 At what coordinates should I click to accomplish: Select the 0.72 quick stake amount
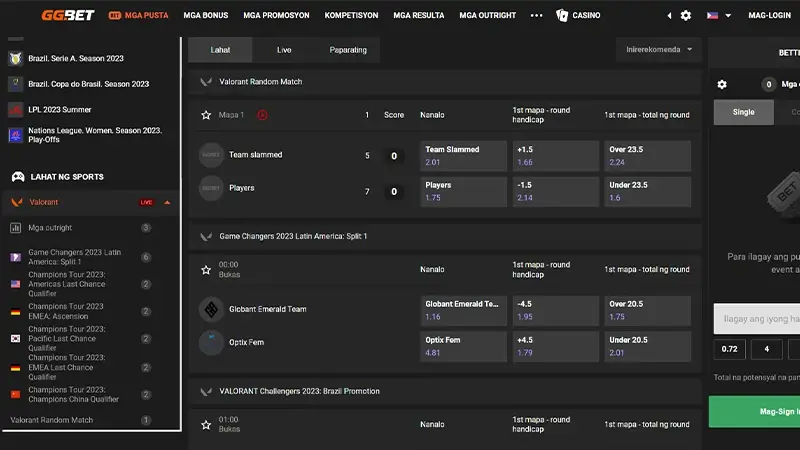729,350
